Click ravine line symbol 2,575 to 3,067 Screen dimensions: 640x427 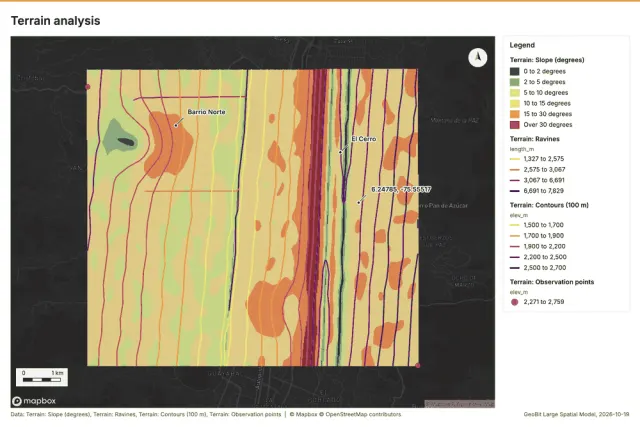[x=515, y=169]
